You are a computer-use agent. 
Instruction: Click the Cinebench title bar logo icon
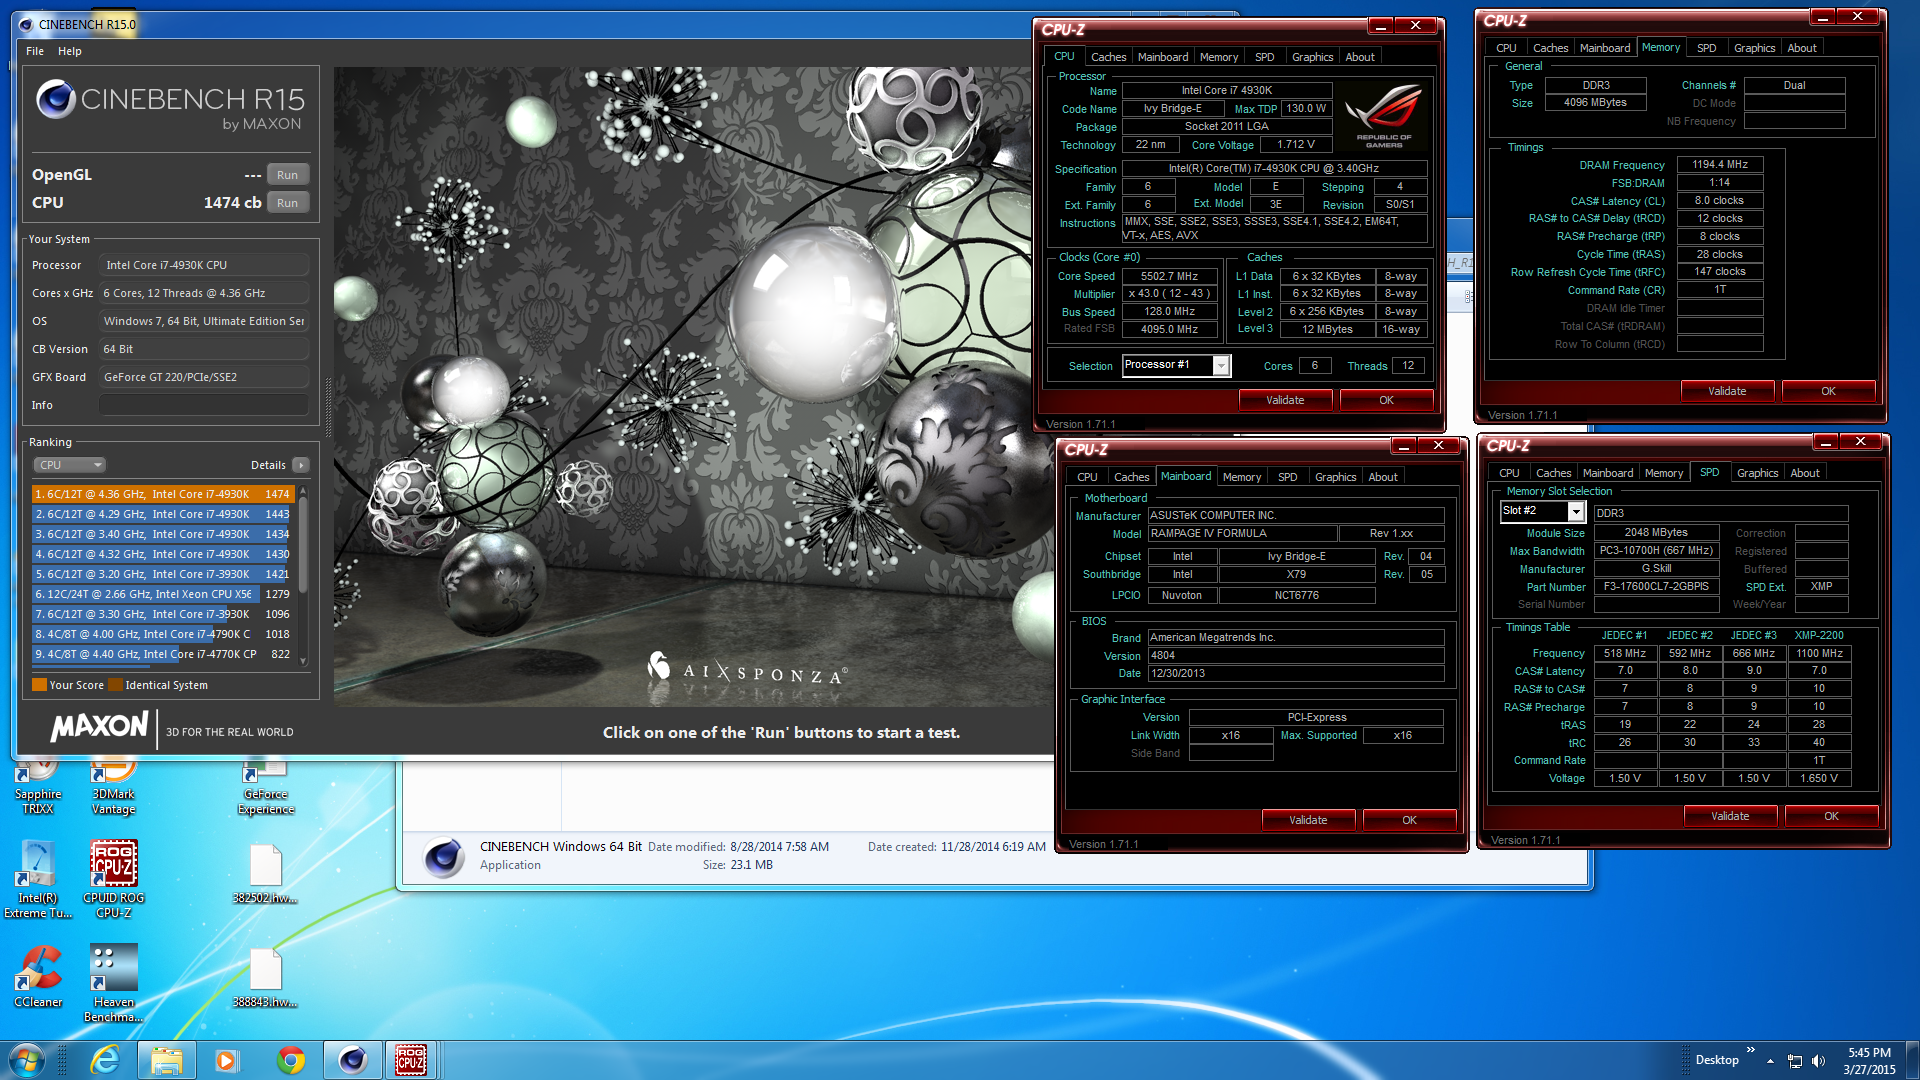pyautogui.click(x=25, y=24)
